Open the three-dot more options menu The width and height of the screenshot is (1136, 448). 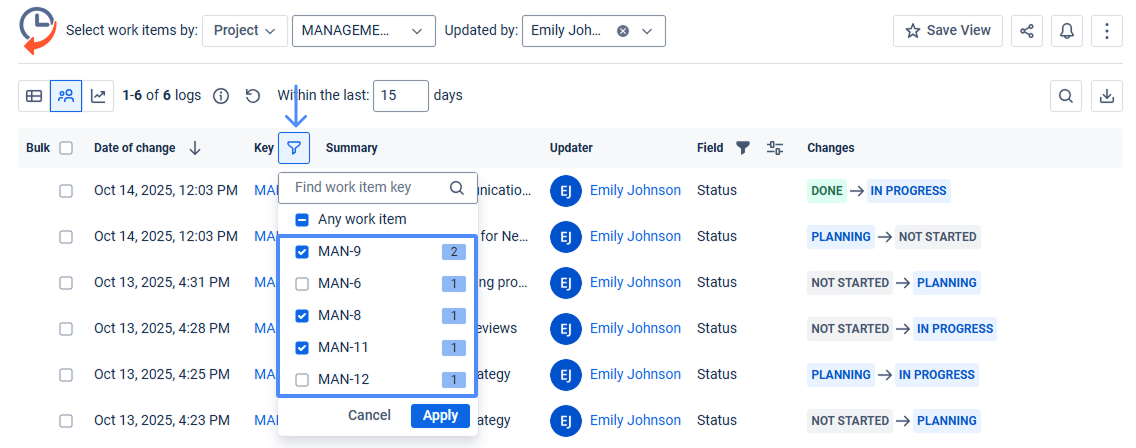point(1107,31)
